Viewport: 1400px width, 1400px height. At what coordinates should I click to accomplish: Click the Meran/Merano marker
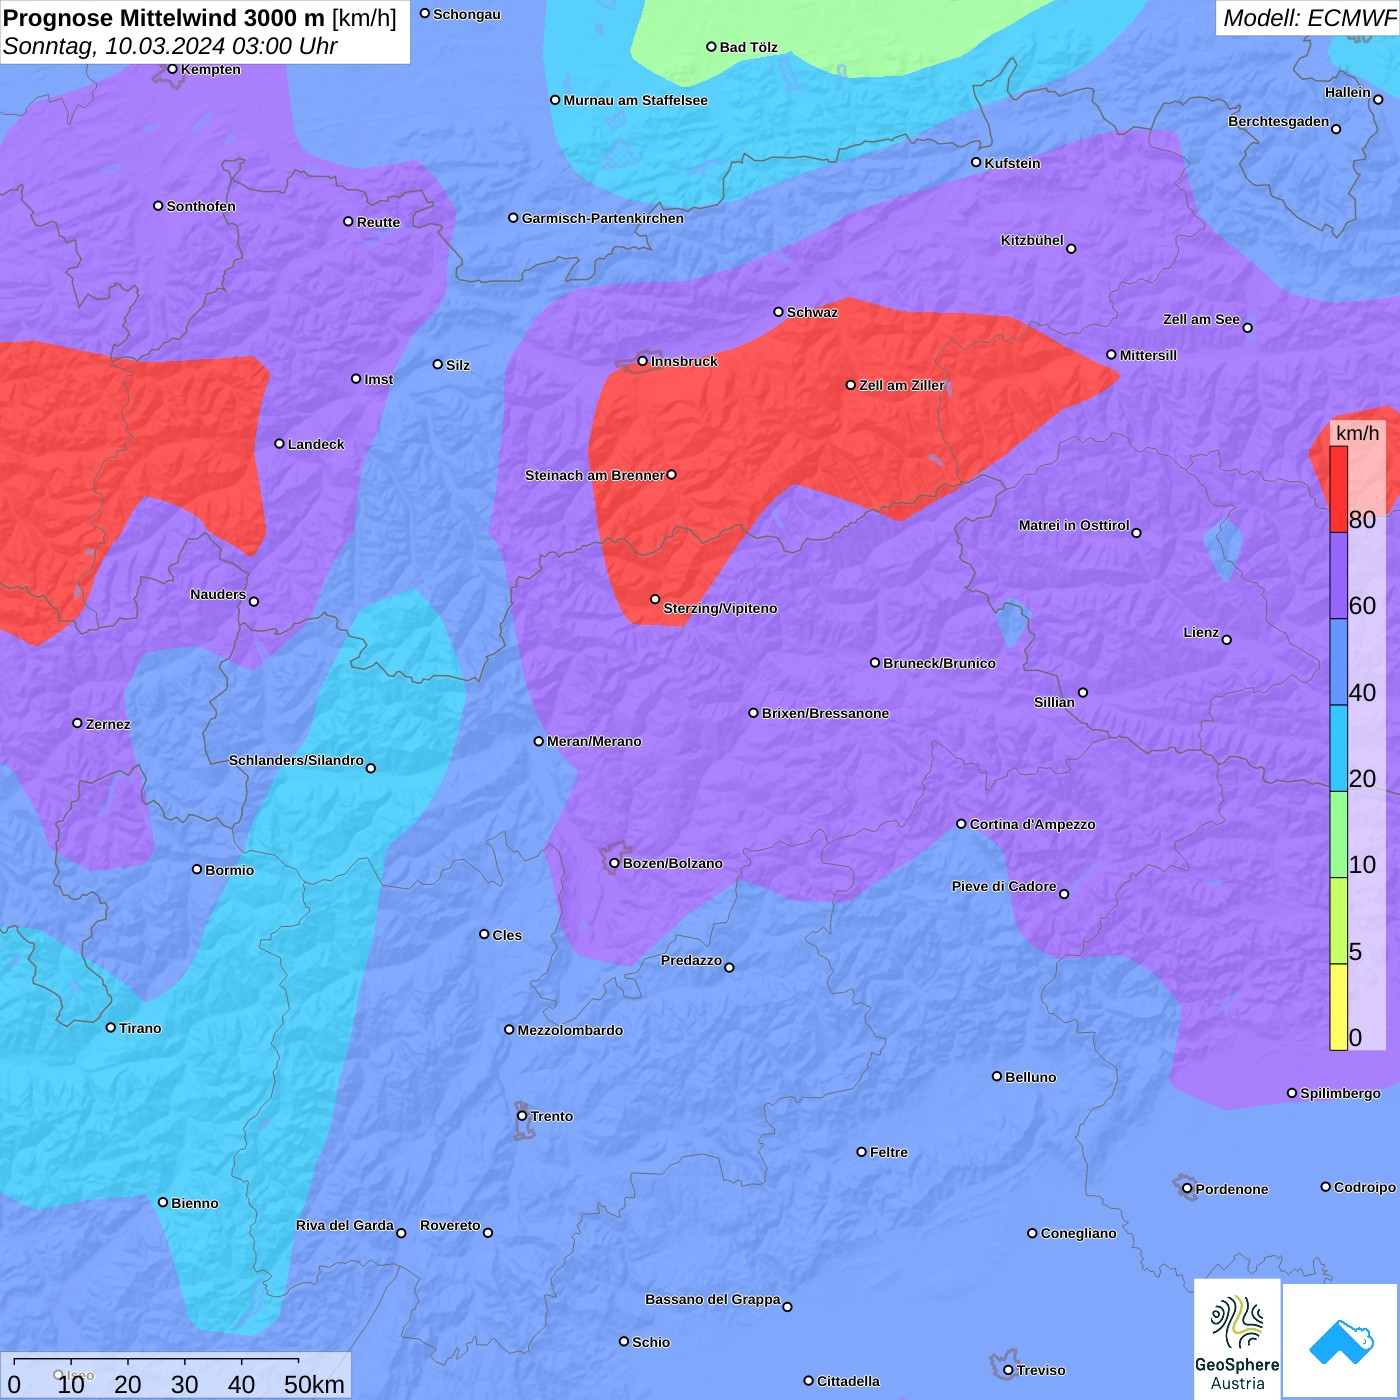click(539, 741)
